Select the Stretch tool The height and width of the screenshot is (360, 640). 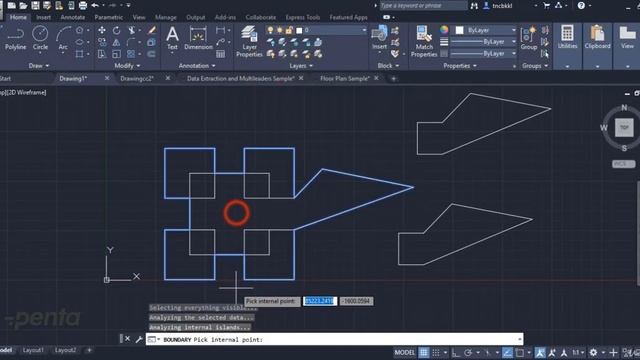102,54
